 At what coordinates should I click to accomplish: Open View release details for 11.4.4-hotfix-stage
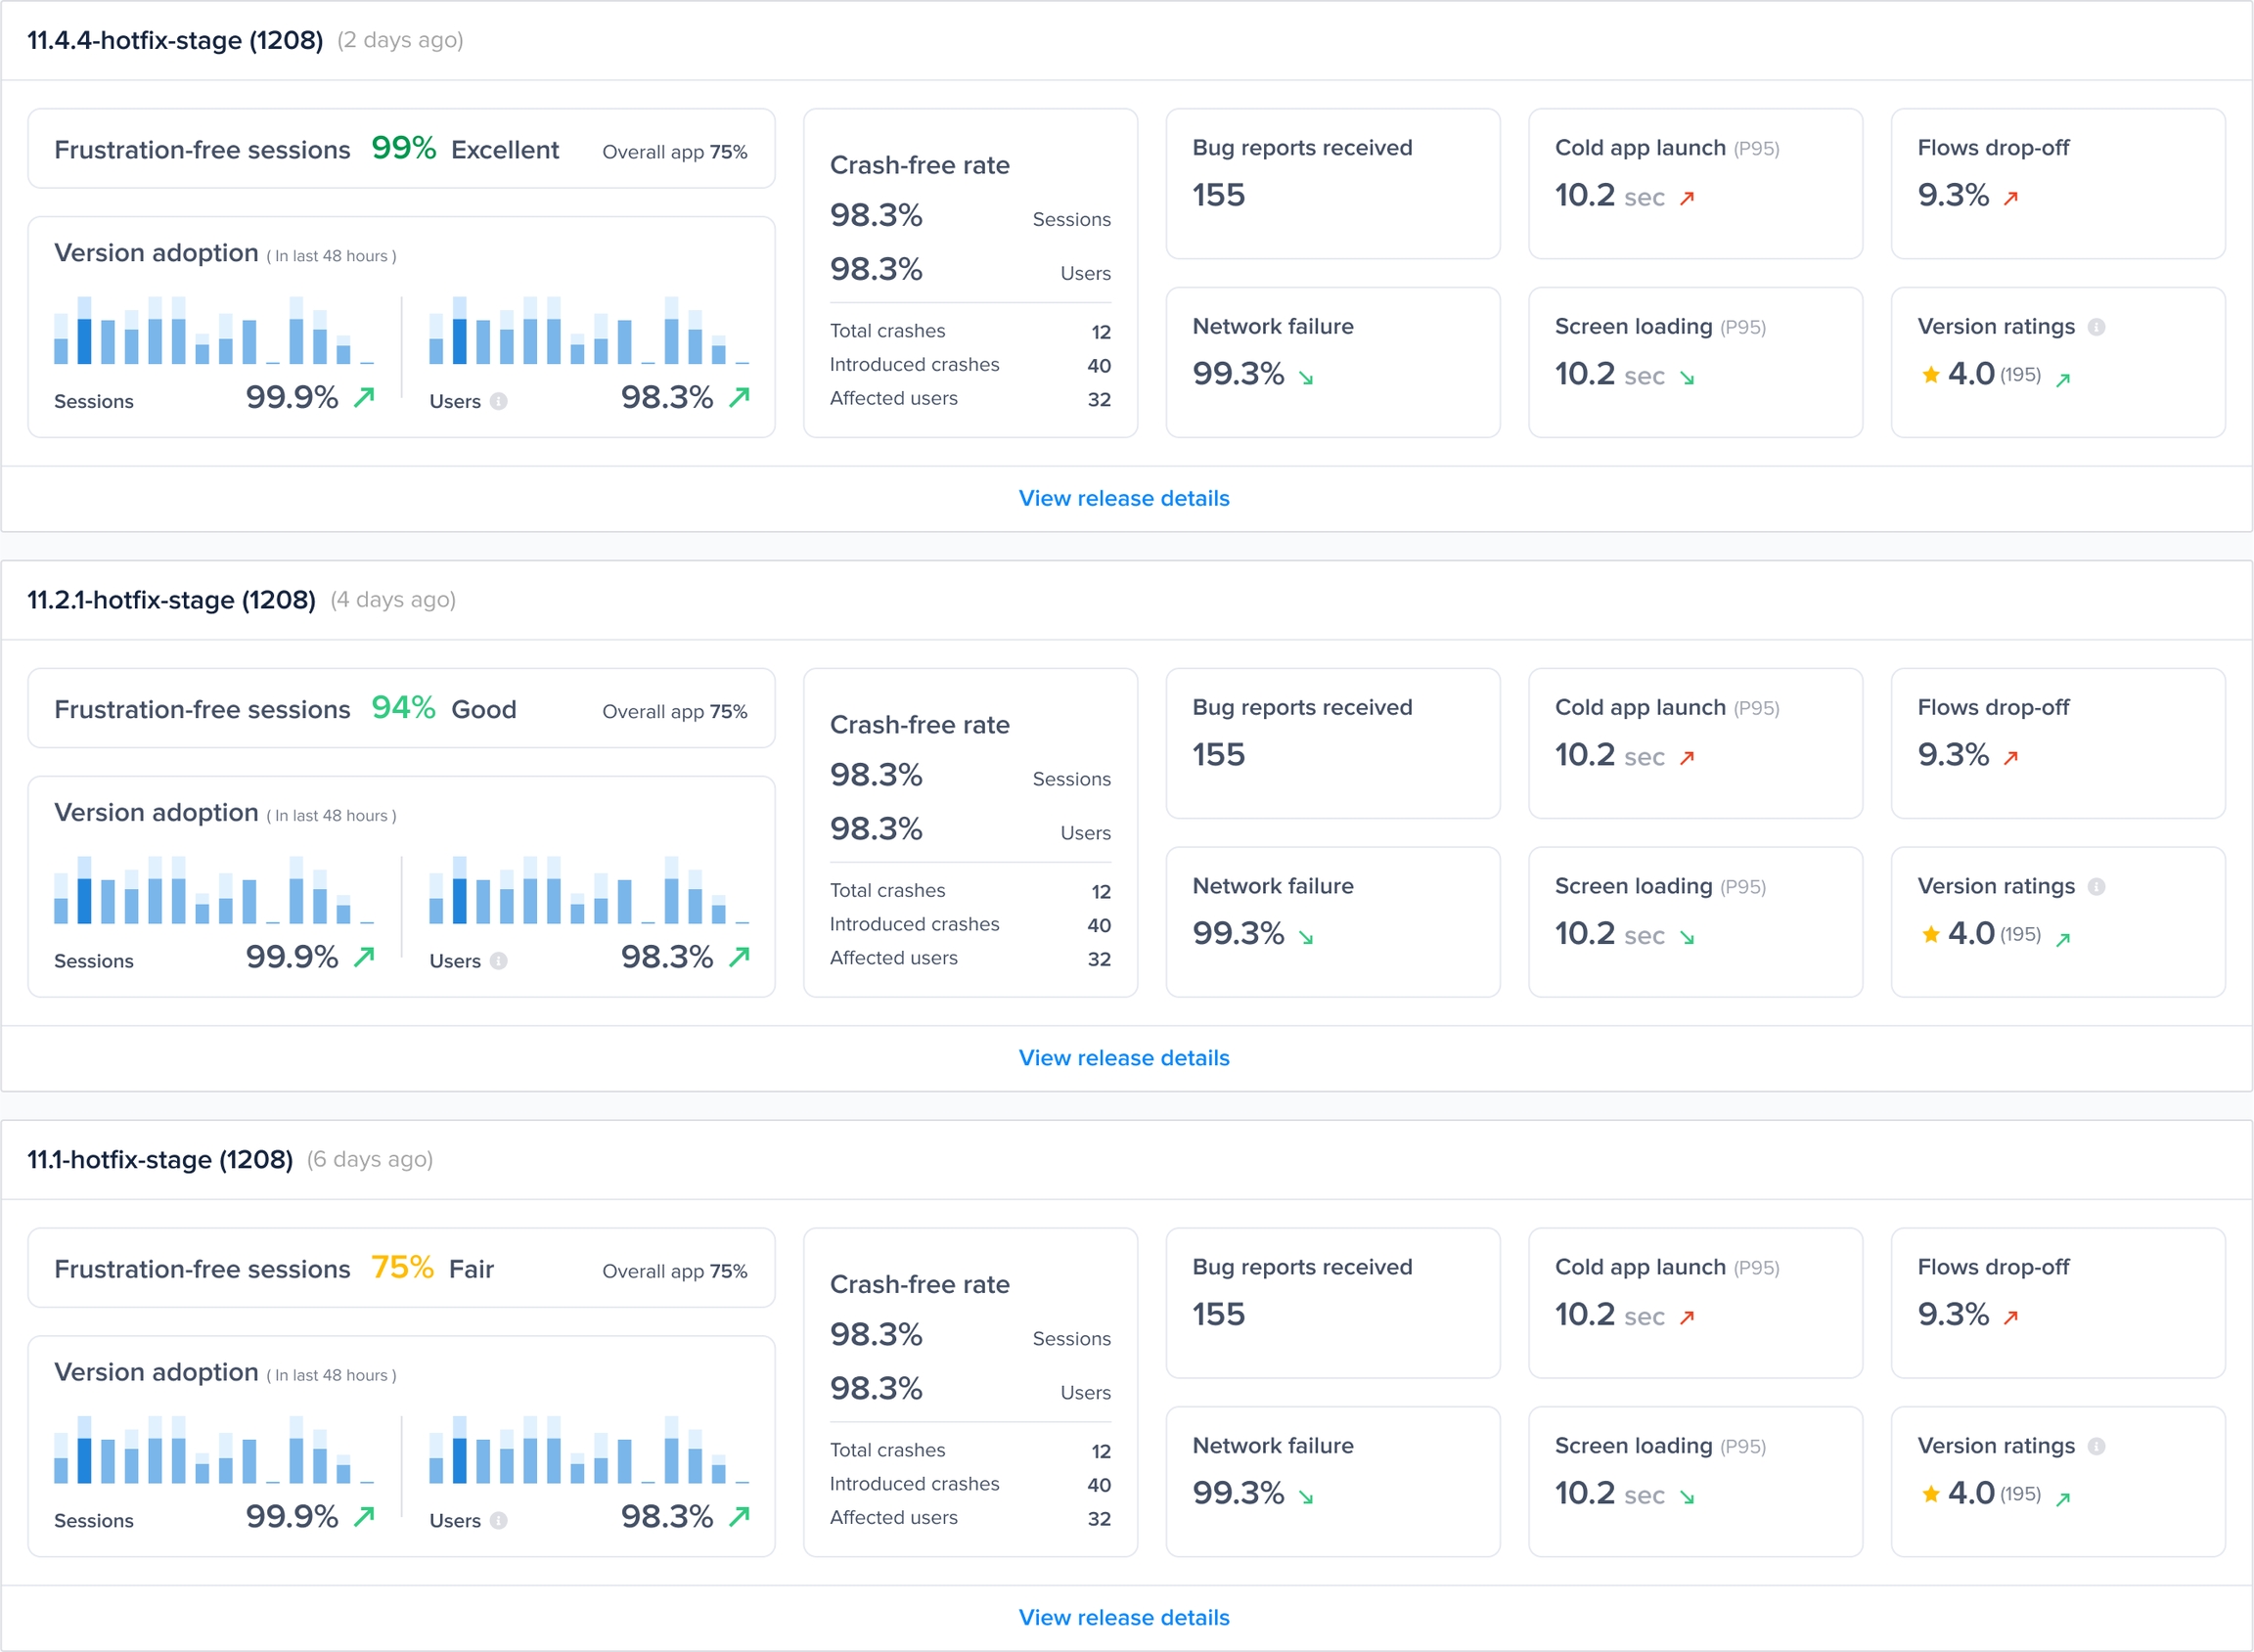(x=1124, y=498)
